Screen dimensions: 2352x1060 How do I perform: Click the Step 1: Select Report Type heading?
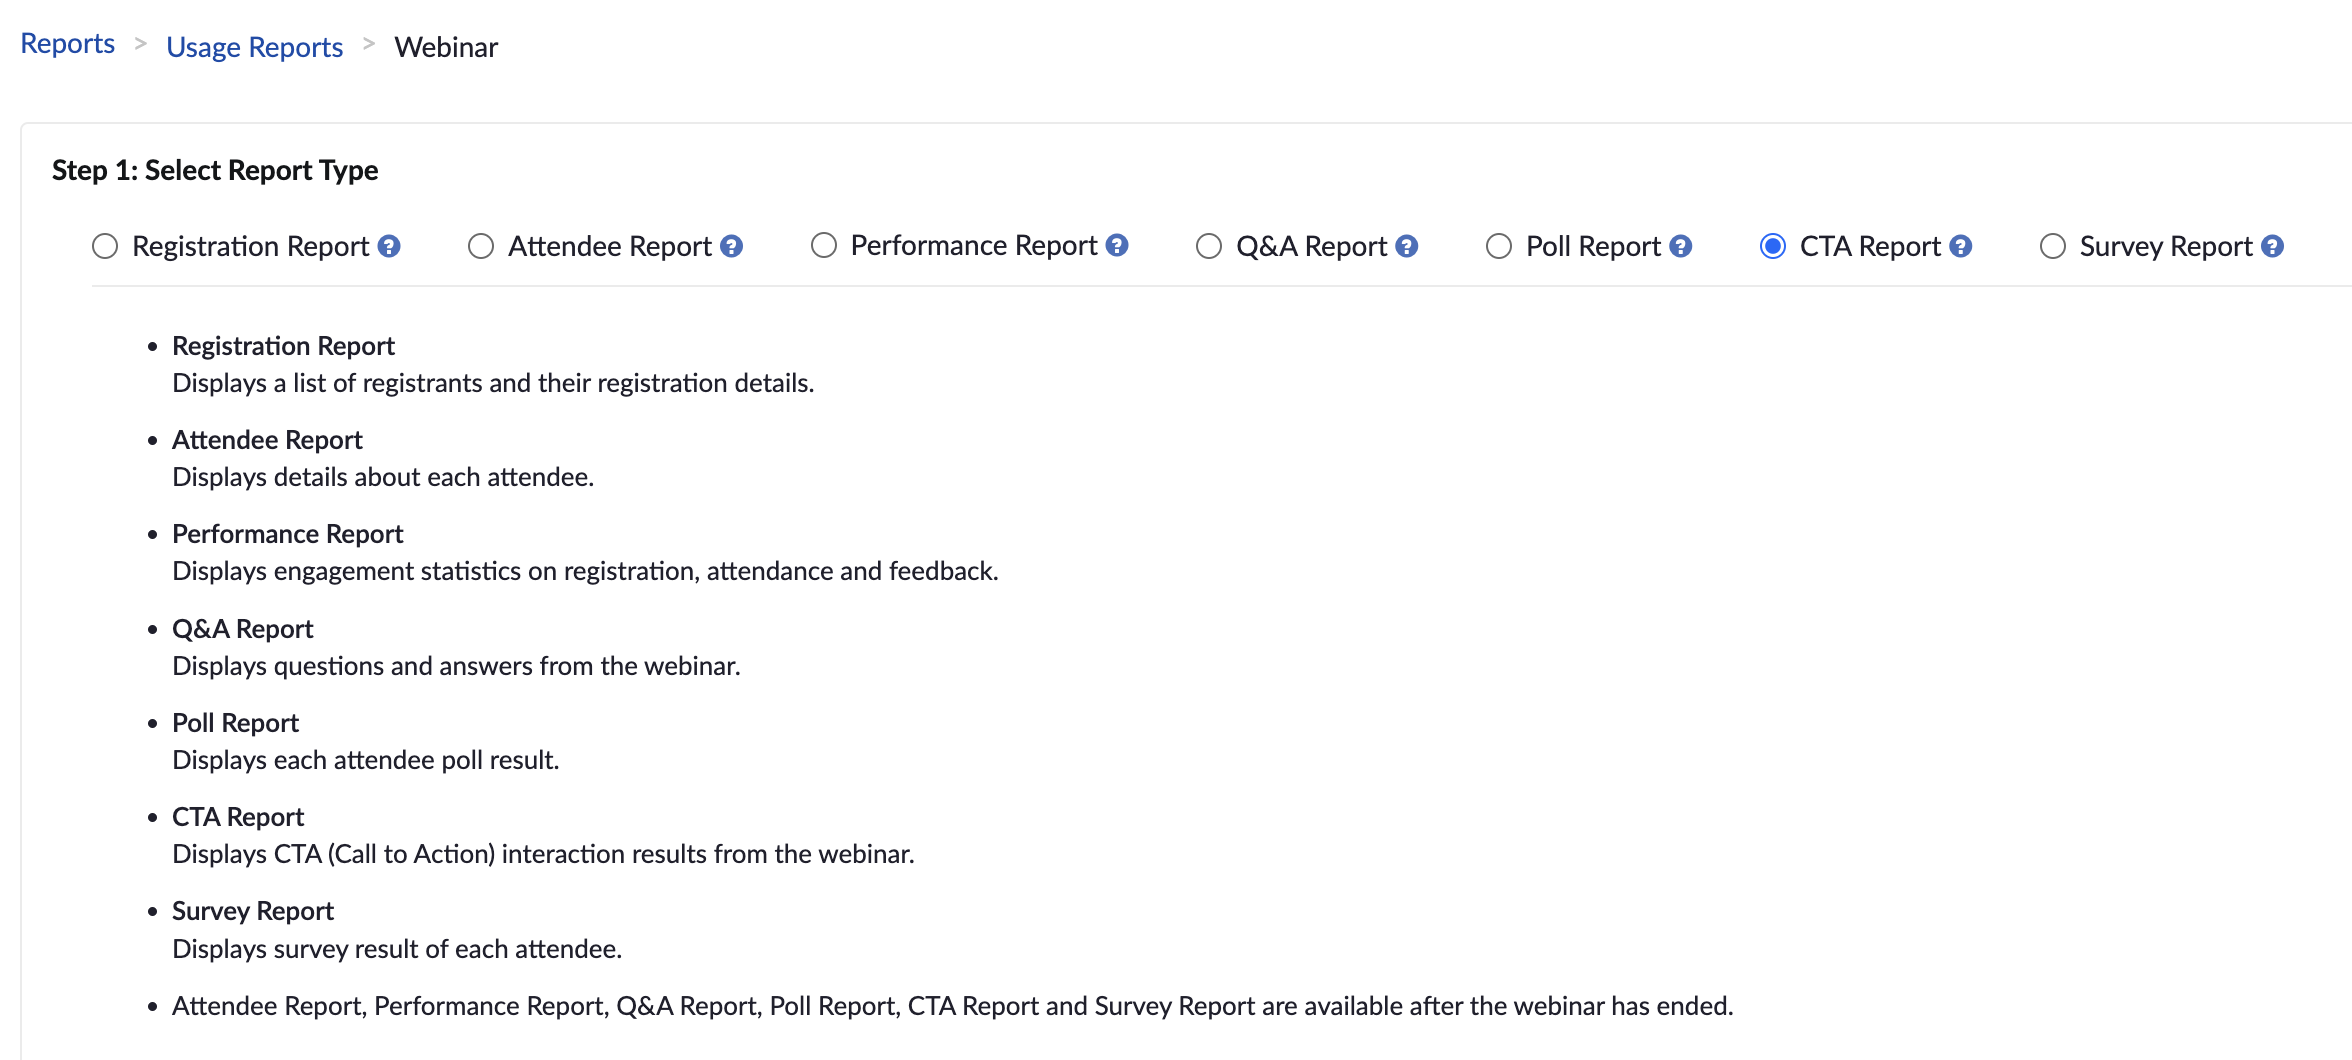pyautogui.click(x=215, y=170)
